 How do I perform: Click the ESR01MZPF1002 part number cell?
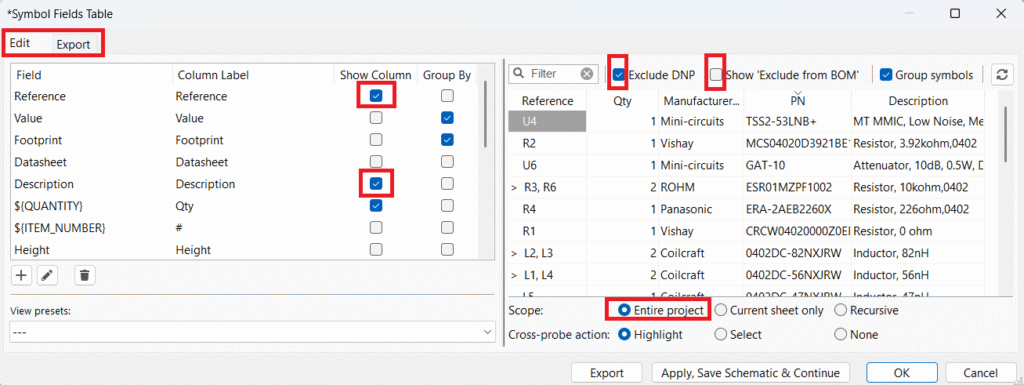(x=797, y=188)
